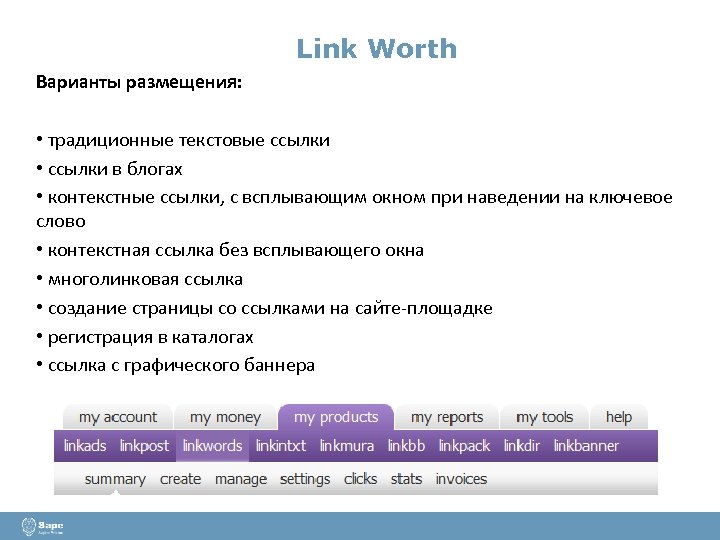Image resolution: width=720 pixels, height=540 pixels.
Task: Click the Link Worth title
Action: coord(377,48)
